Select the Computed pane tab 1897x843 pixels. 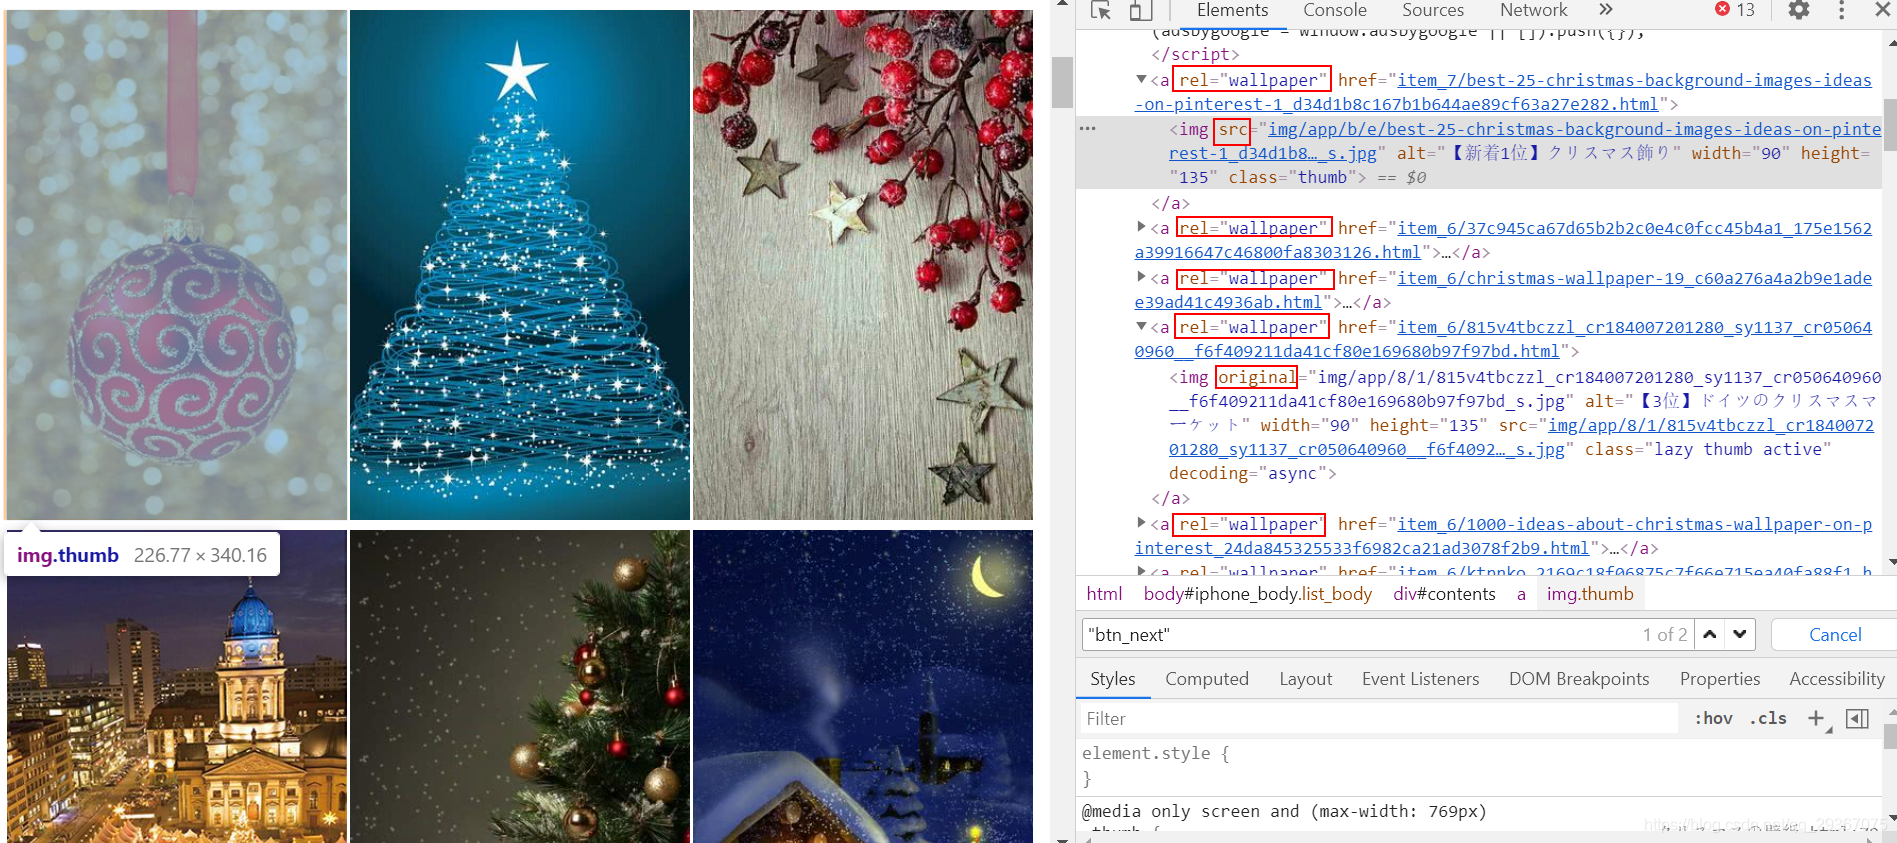[1206, 679]
